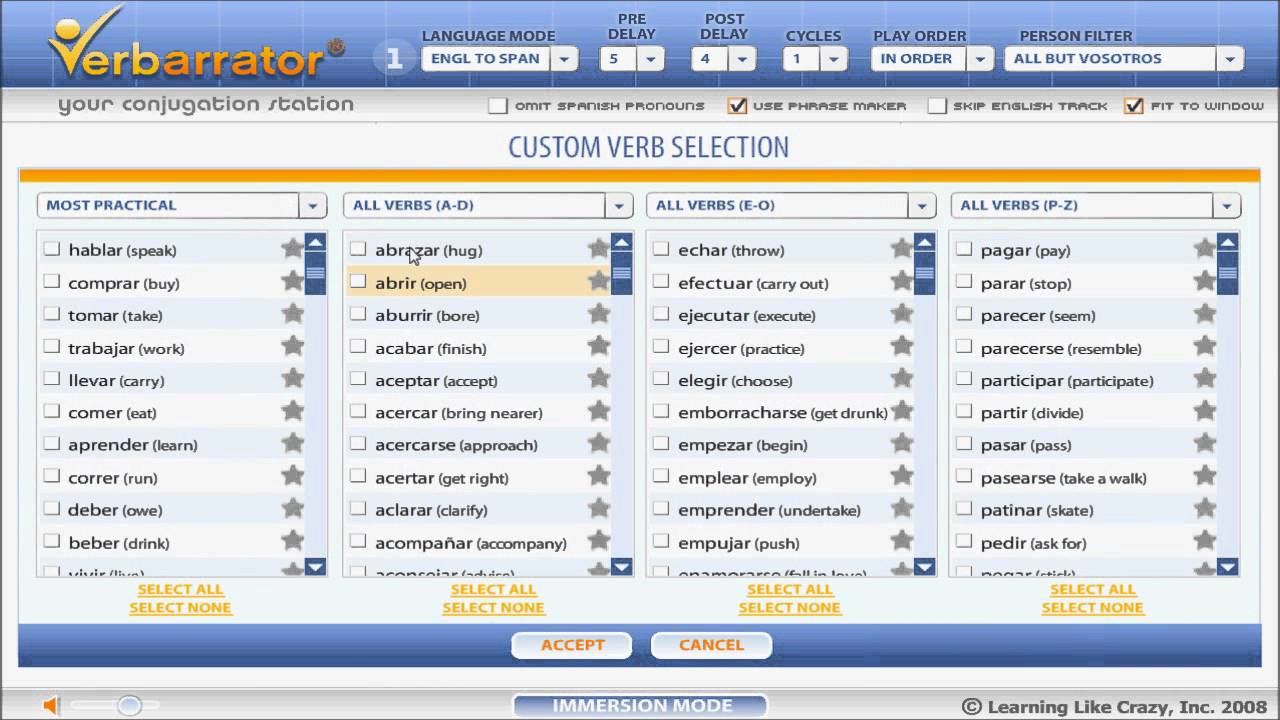Click the verb text 'deber (owe)'
This screenshot has height=720, width=1280.
(115, 510)
